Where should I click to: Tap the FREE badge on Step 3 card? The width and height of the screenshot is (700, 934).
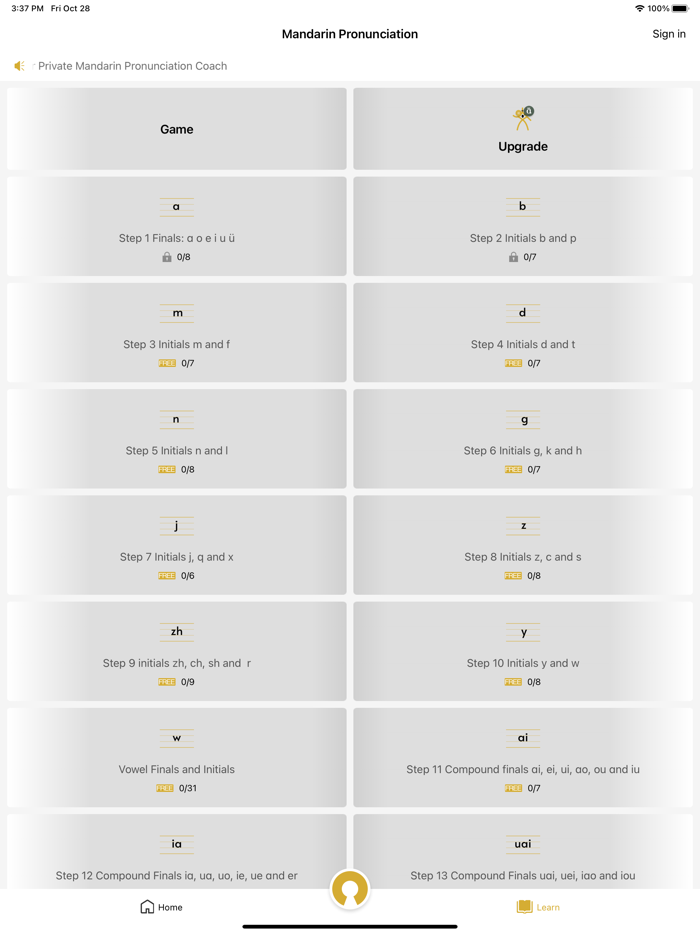(x=166, y=363)
